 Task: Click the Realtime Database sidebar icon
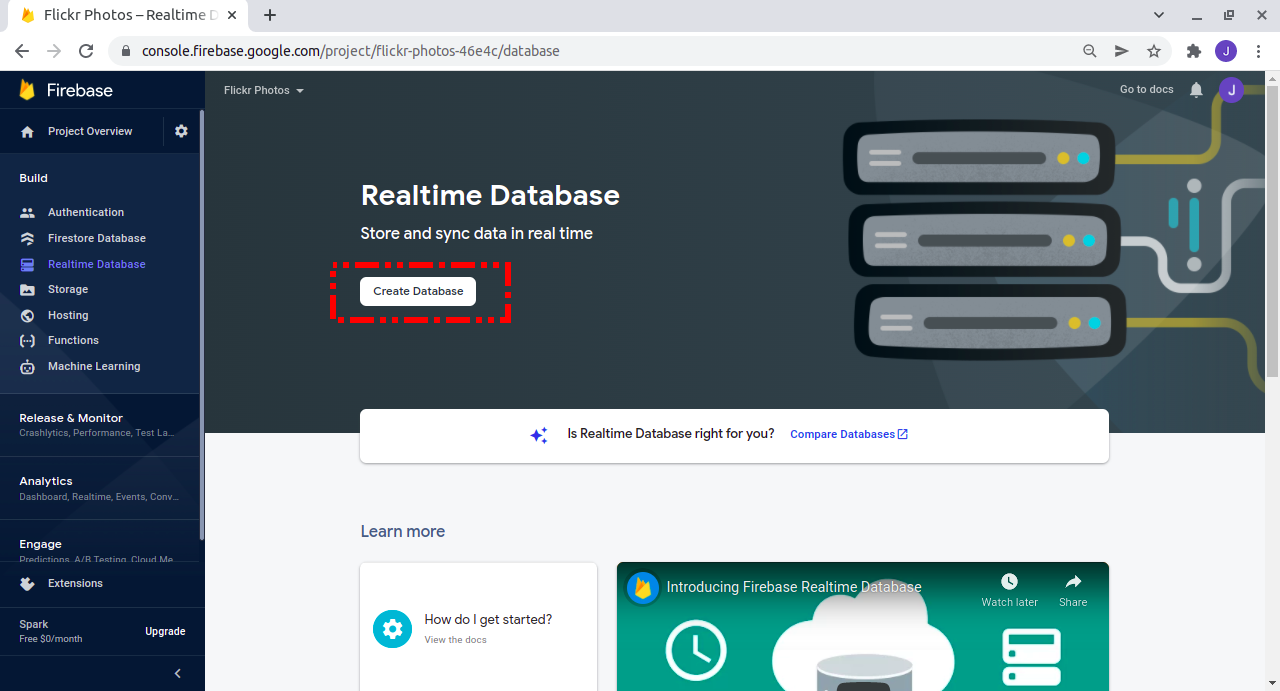tap(28, 264)
